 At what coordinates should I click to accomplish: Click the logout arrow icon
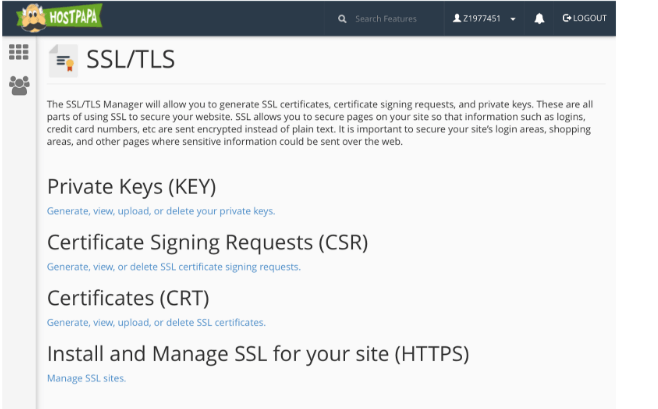coord(567,18)
